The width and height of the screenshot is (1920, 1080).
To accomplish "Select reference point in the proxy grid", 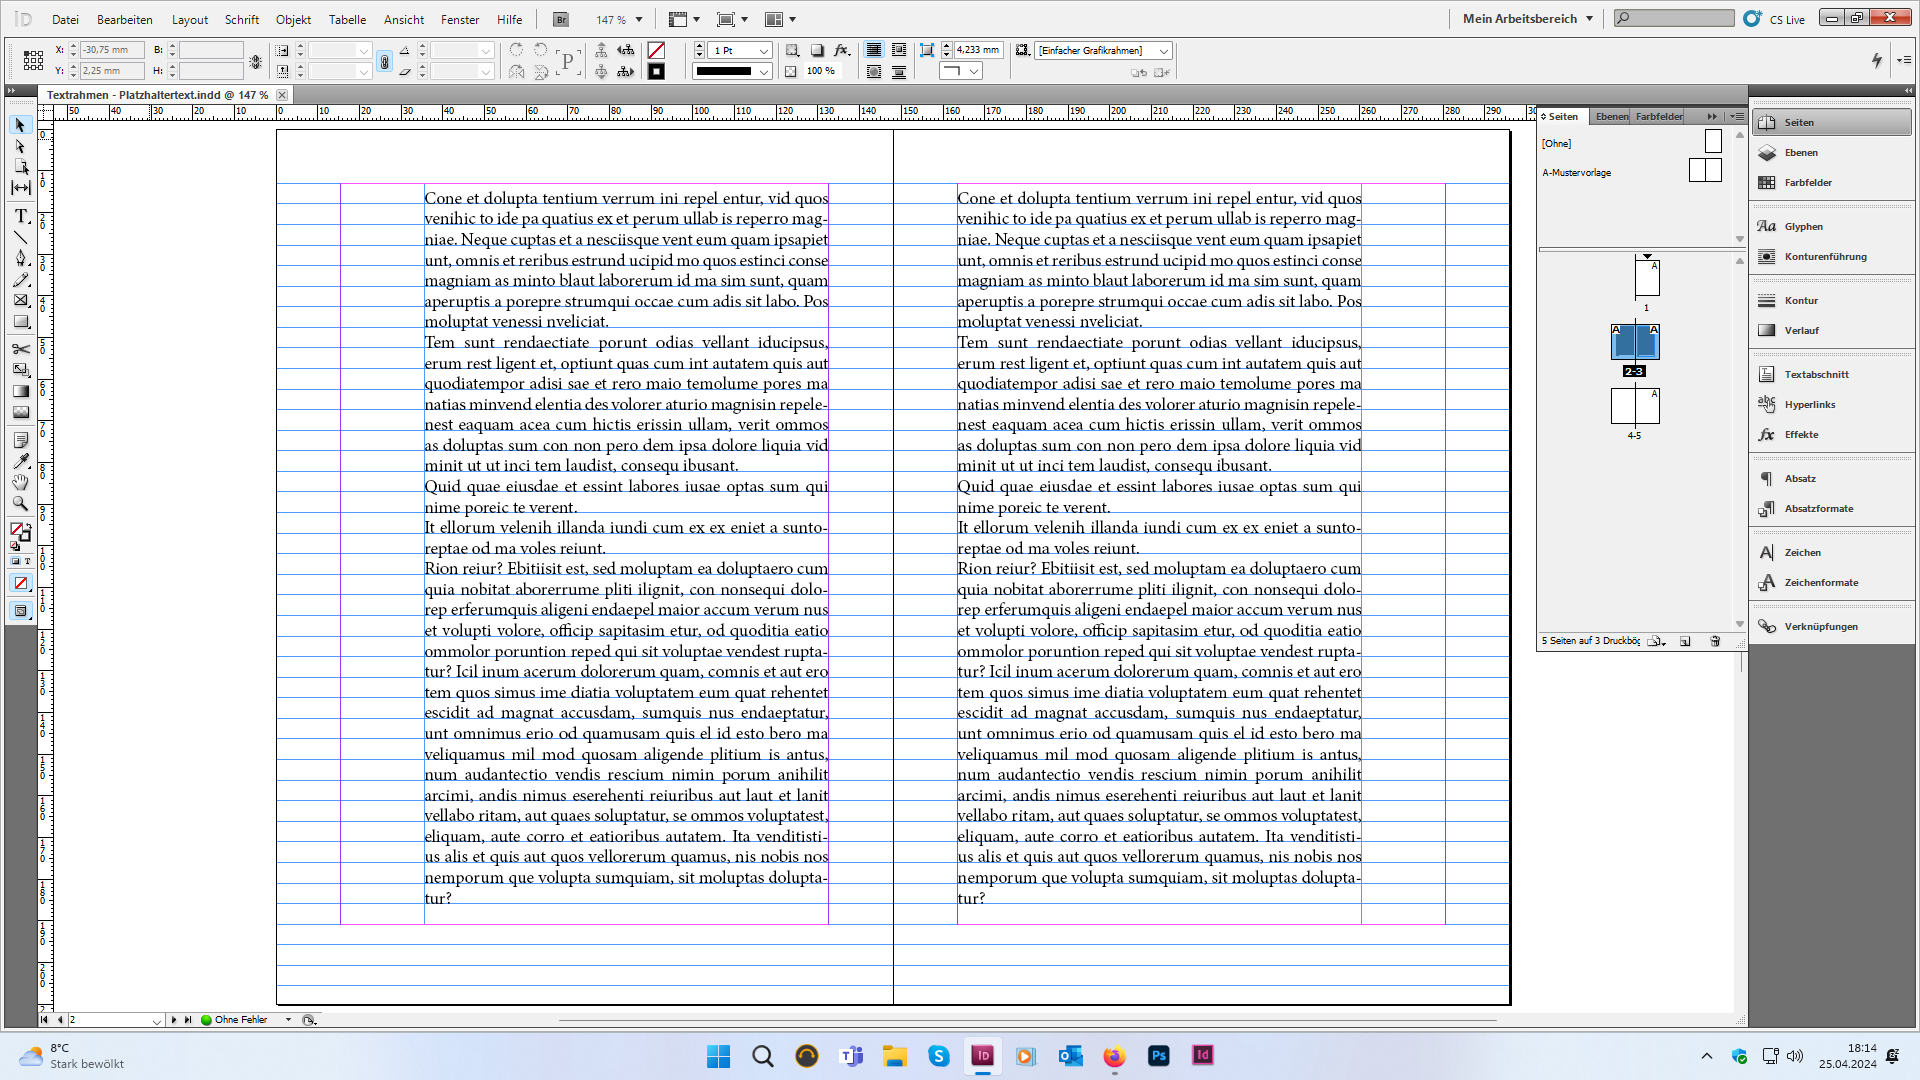I will pos(33,61).
